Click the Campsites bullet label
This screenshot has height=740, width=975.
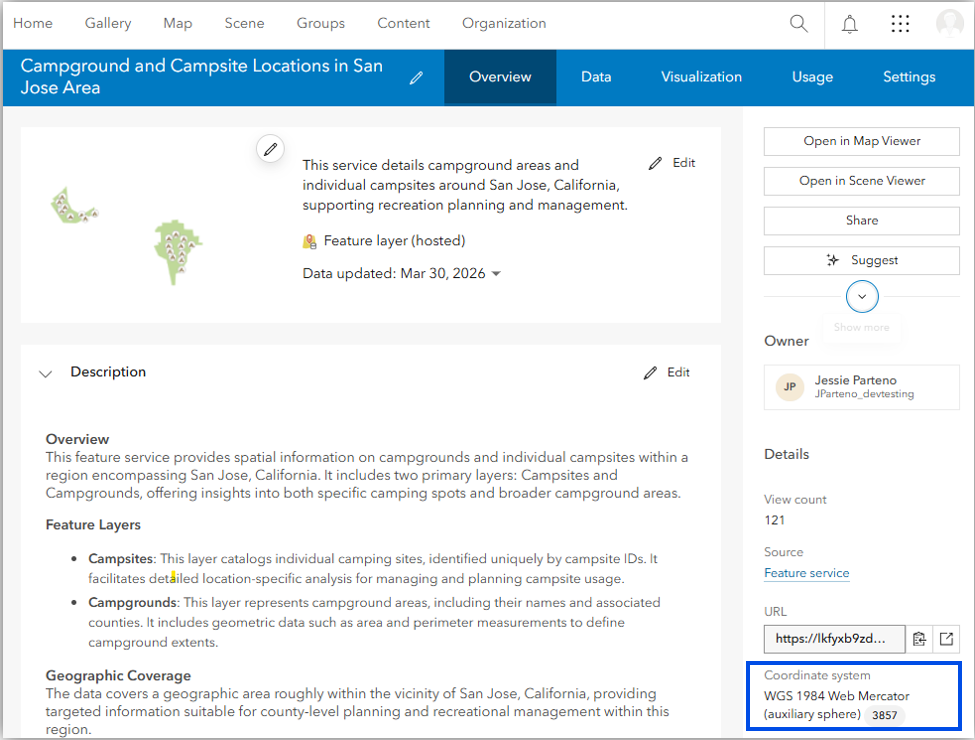[x=121, y=559]
